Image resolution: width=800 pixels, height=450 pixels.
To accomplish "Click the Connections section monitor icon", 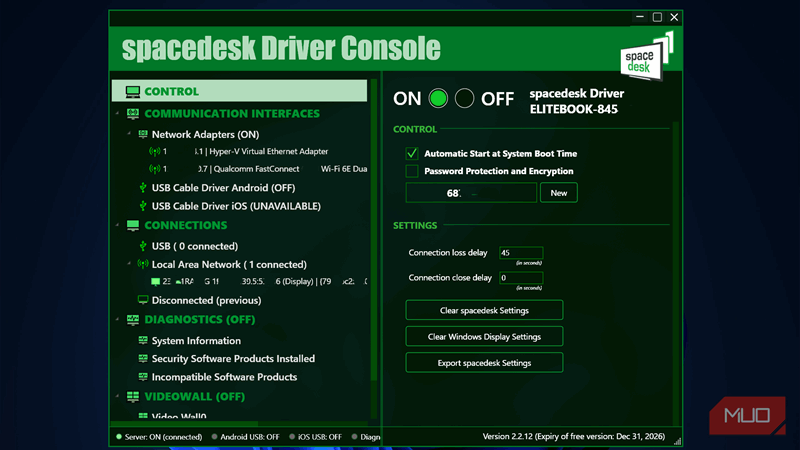I will (x=132, y=226).
